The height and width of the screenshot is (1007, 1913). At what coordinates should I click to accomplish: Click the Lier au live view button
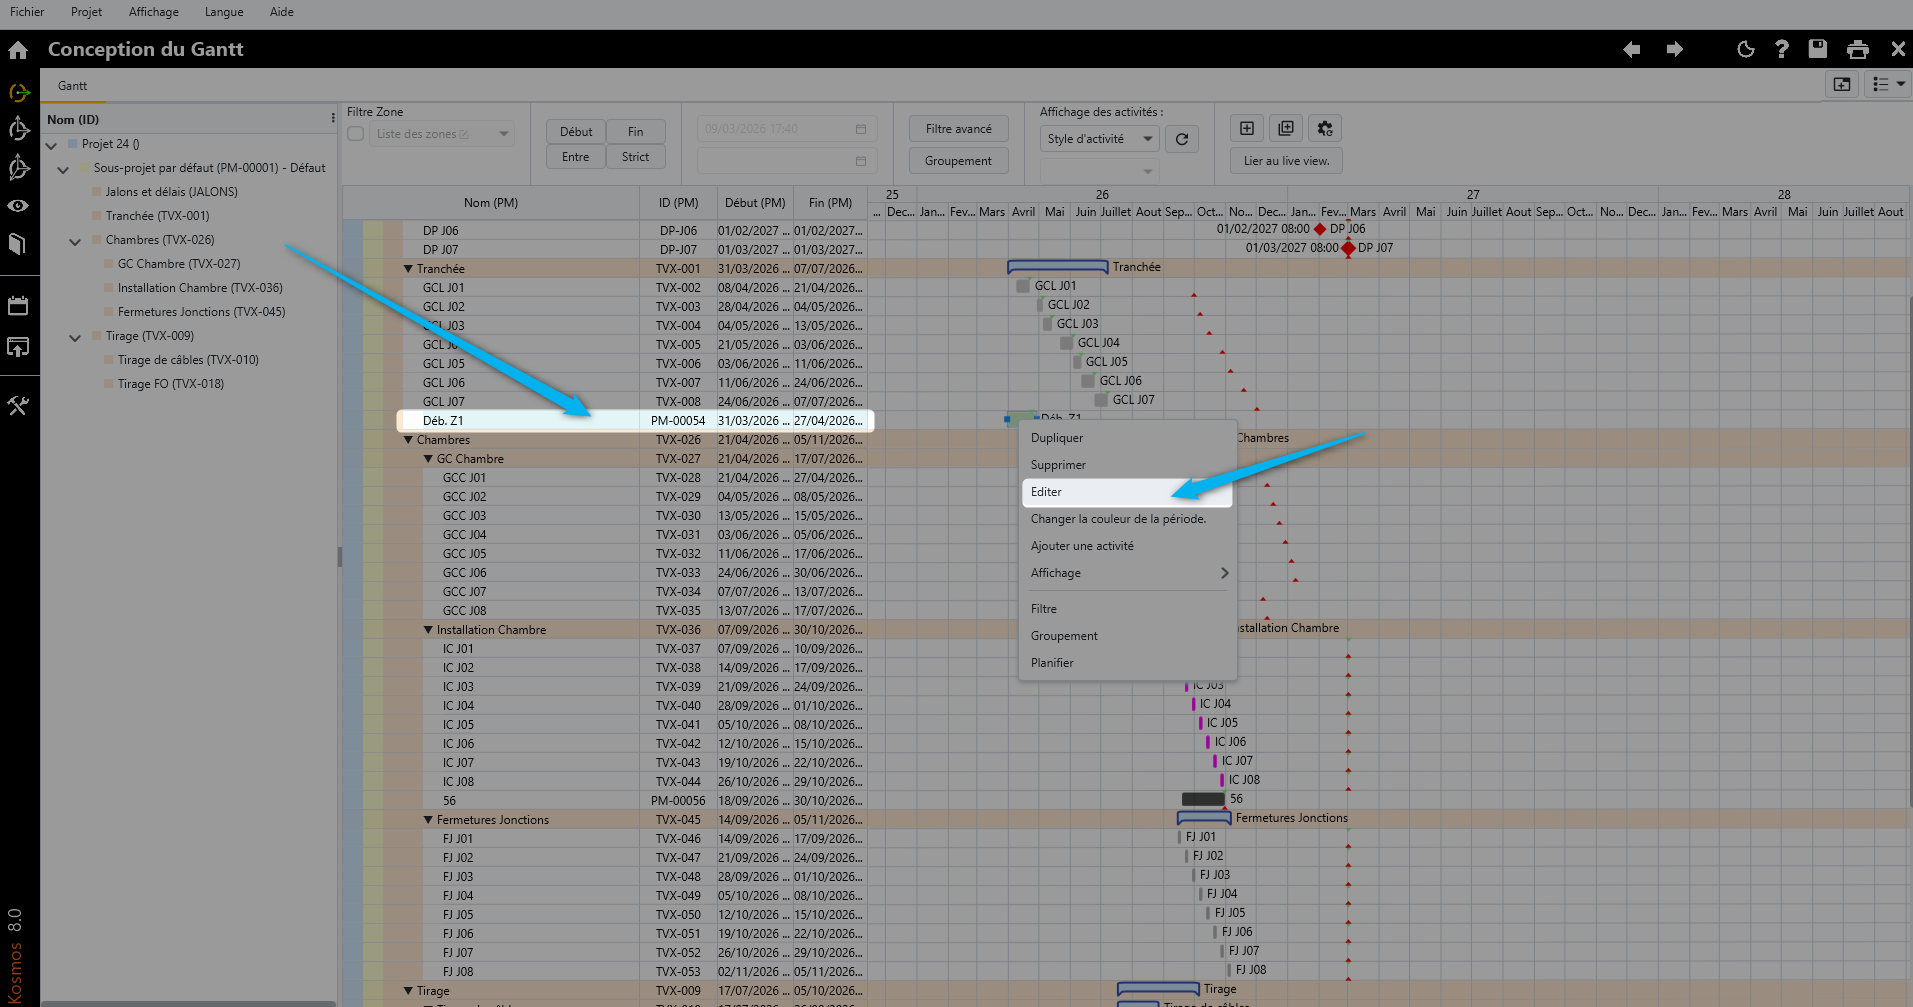1285,161
